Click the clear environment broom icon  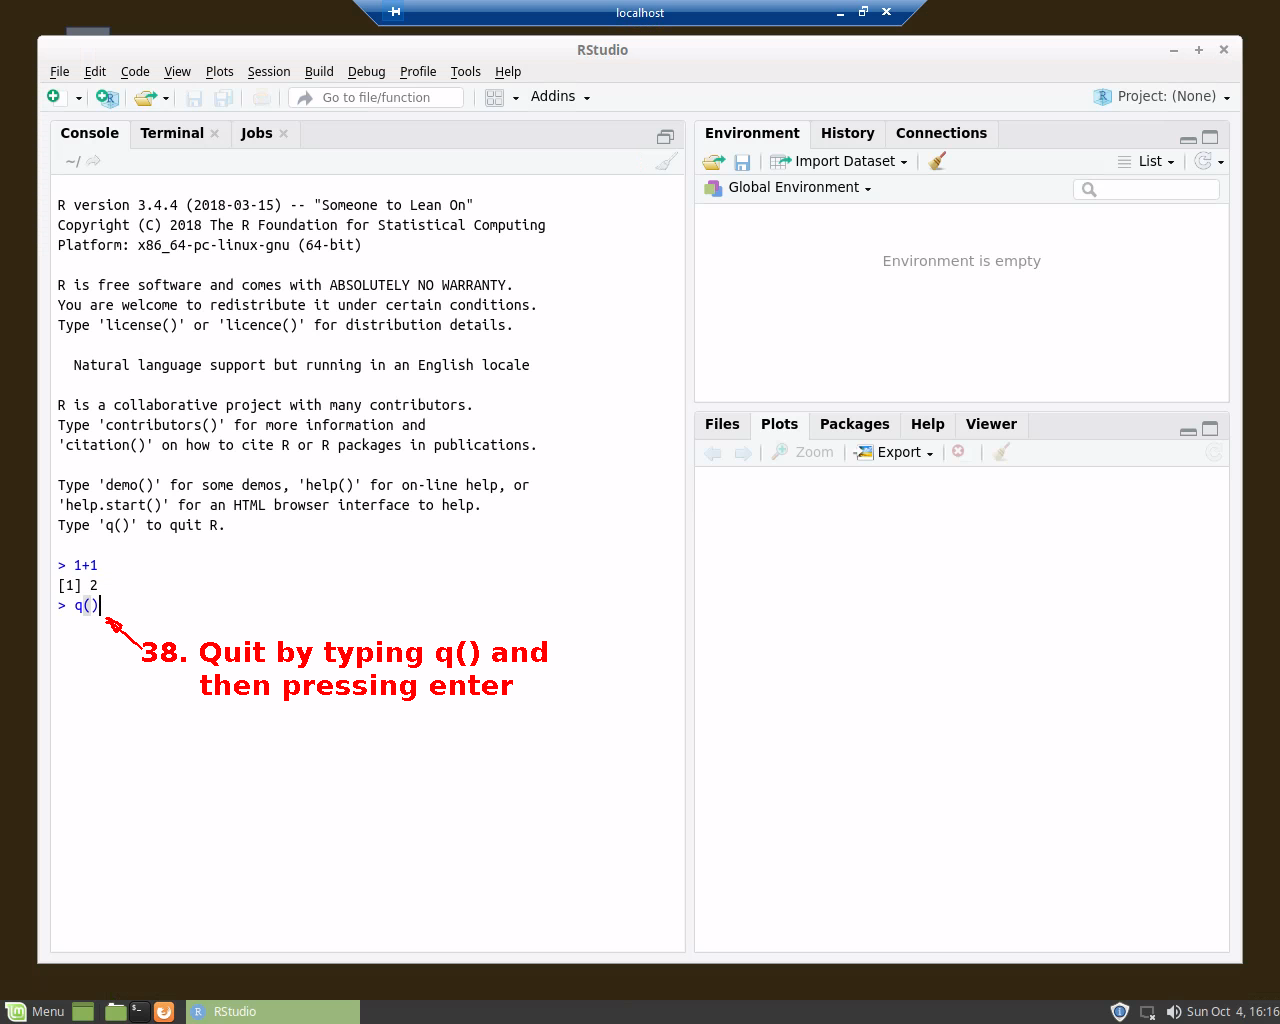click(x=936, y=161)
